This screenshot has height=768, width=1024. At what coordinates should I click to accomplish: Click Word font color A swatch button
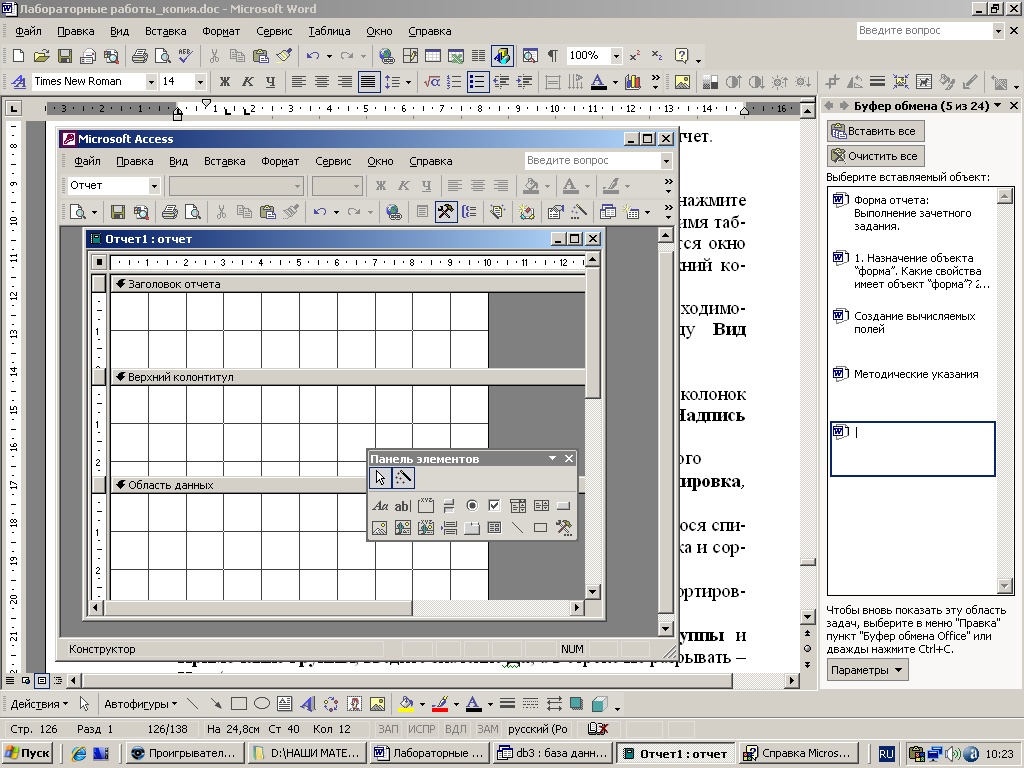(598, 82)
